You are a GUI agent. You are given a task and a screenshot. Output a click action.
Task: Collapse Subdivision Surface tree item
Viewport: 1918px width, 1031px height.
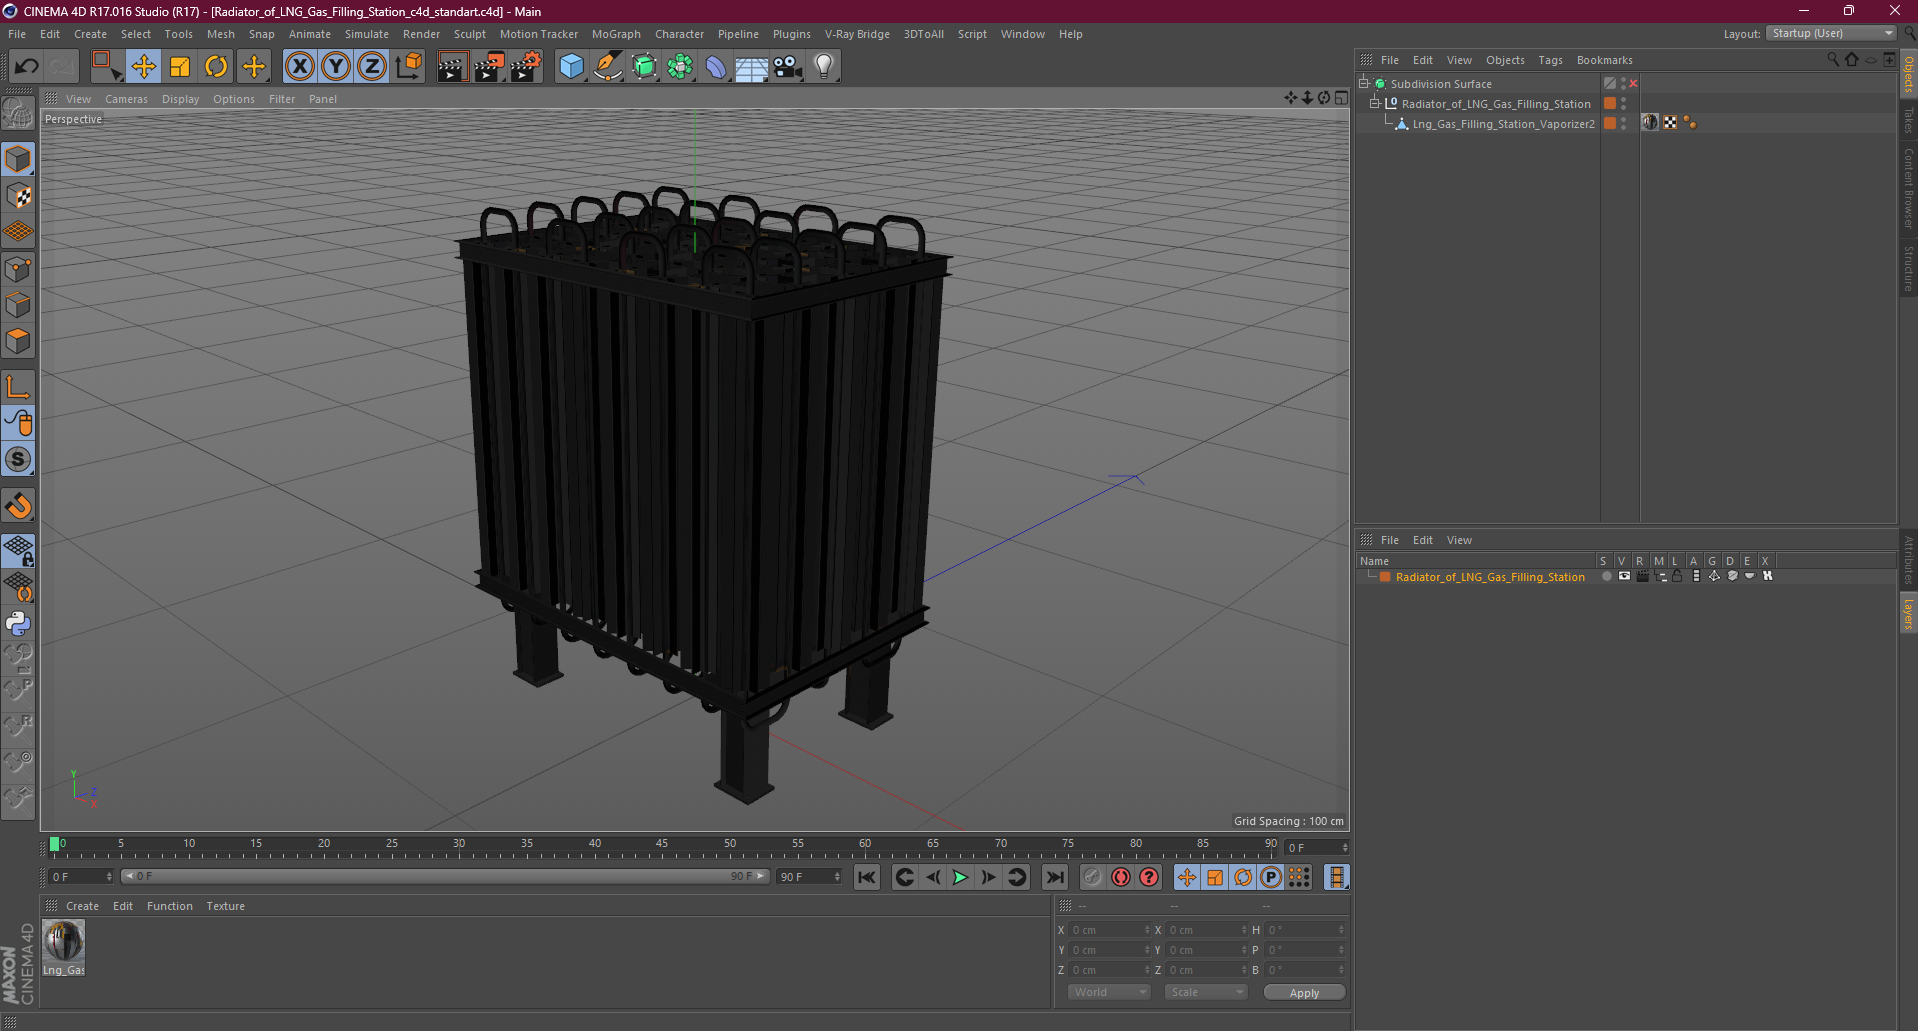point(1363,83)
